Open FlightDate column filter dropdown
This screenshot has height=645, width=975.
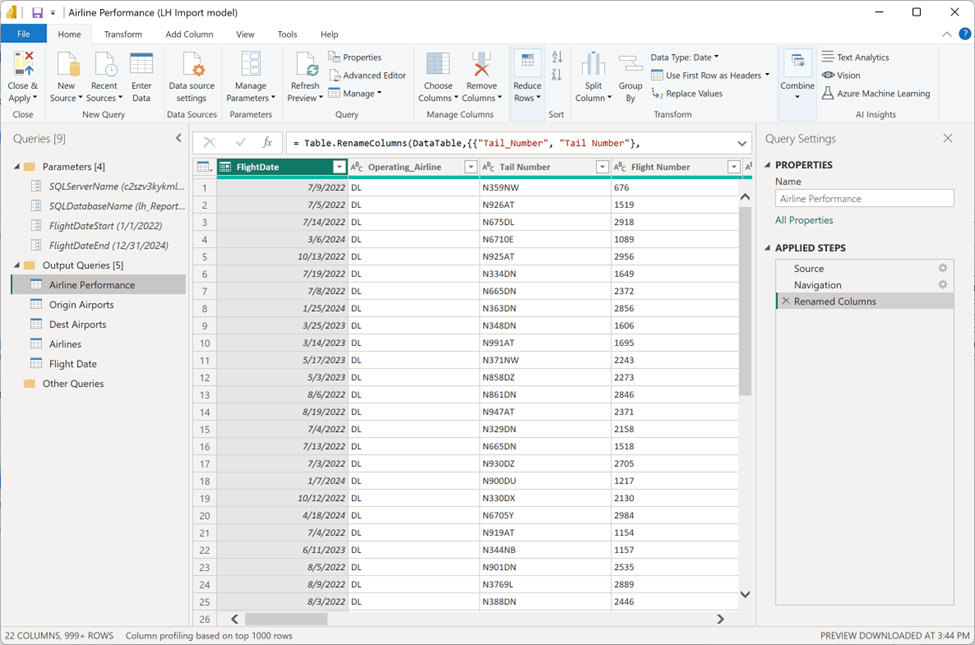tap(339, 167)
